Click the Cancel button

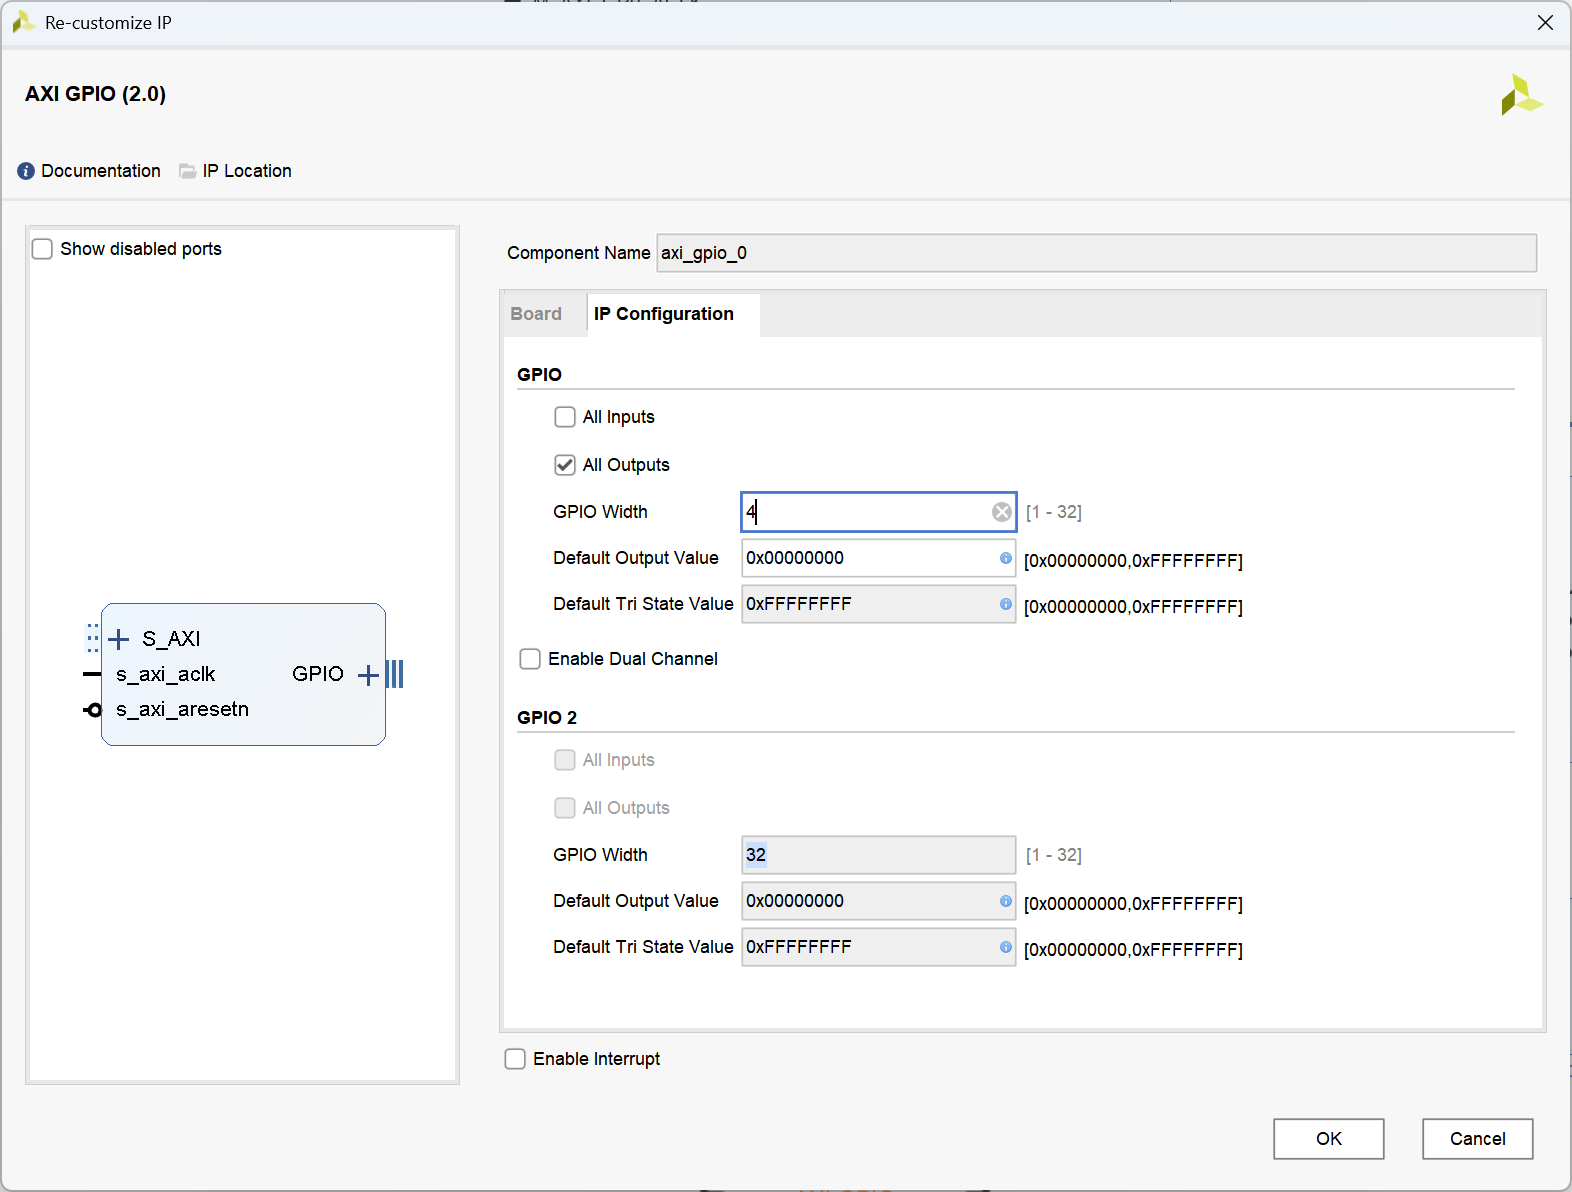pos(1477,1139)
